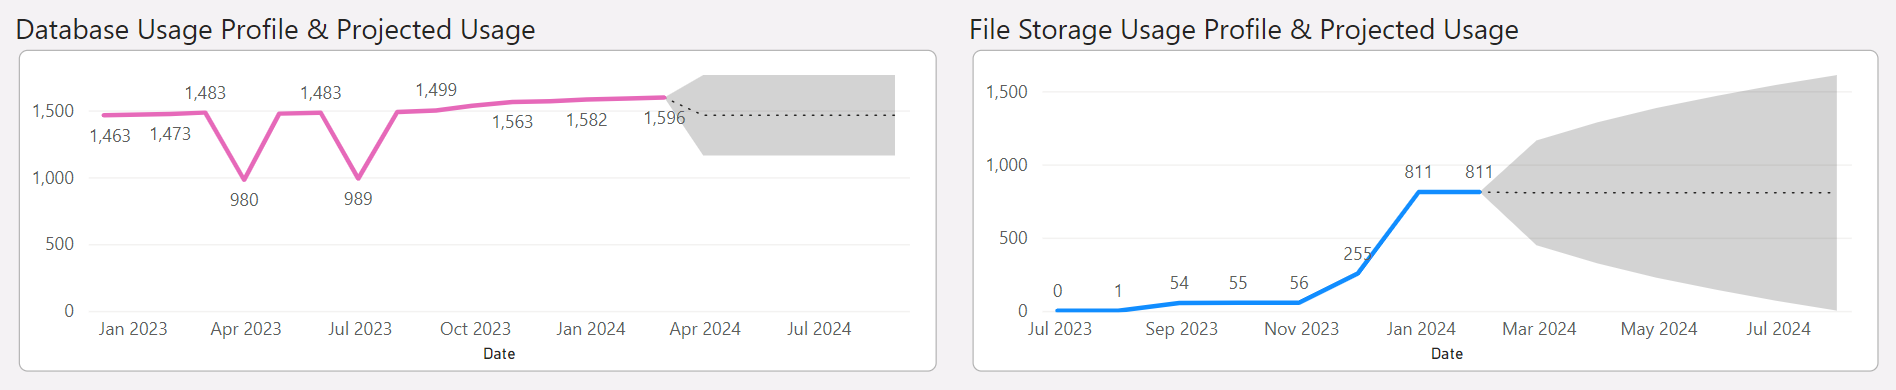The image size is (1896, 390).
Task: Click the Mar 2024 axis label
Action: pyautogui.click(x=1539, y=329)
